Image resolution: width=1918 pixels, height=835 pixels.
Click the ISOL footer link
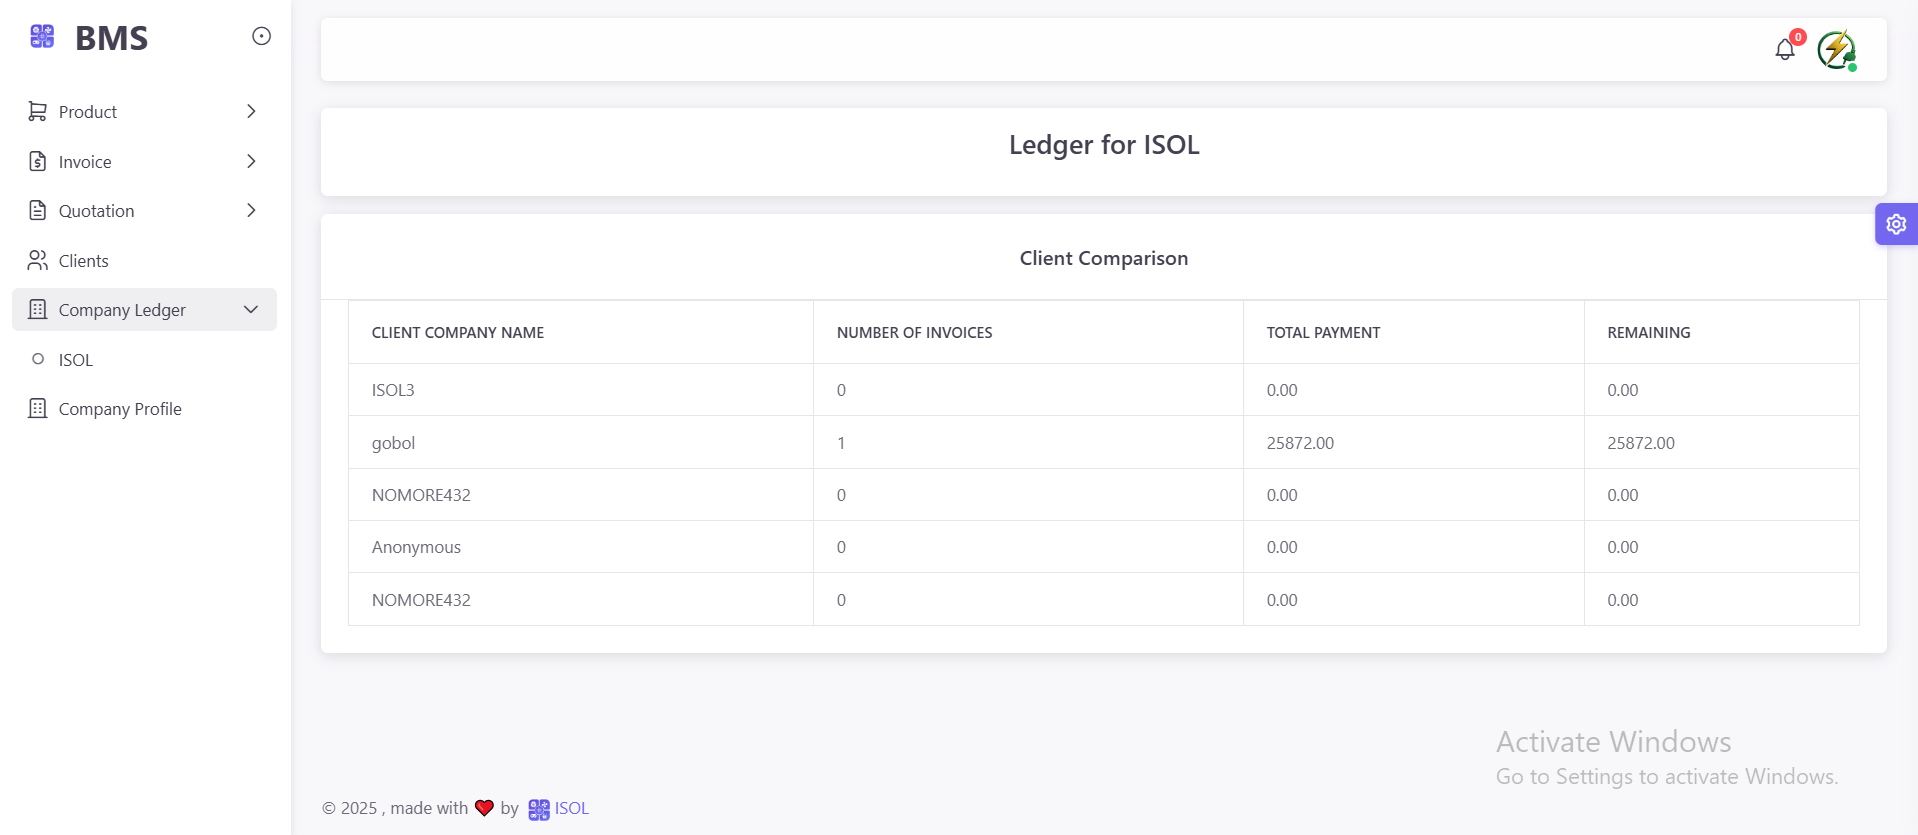click(571, 808)
